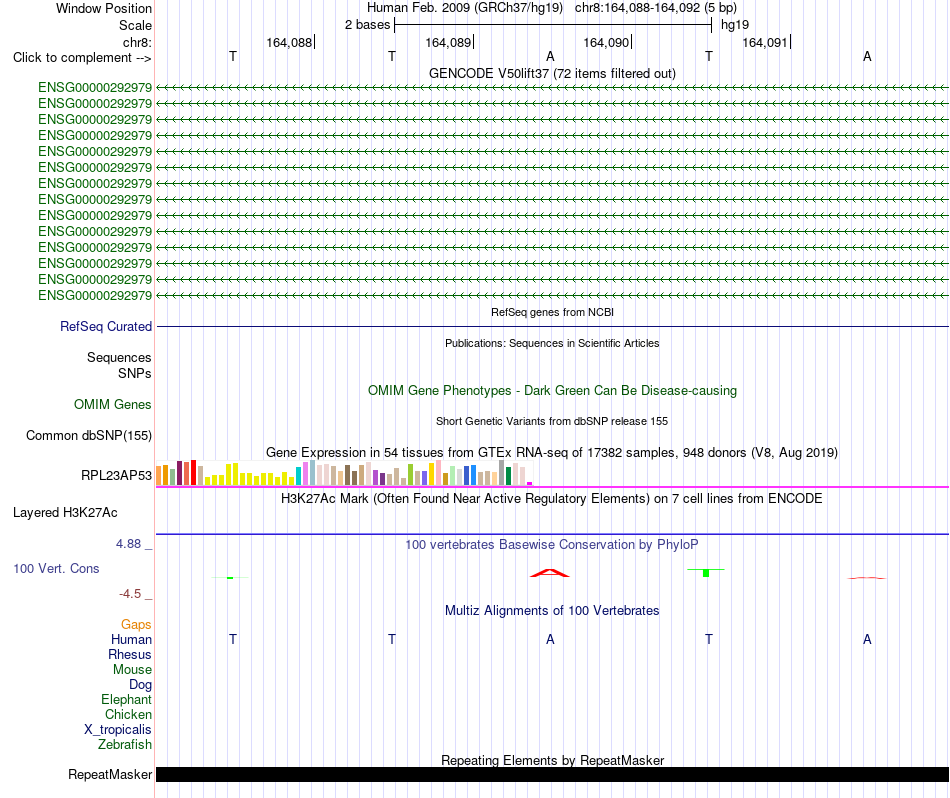Click the GENCODE V50lift37 track title

552,73
